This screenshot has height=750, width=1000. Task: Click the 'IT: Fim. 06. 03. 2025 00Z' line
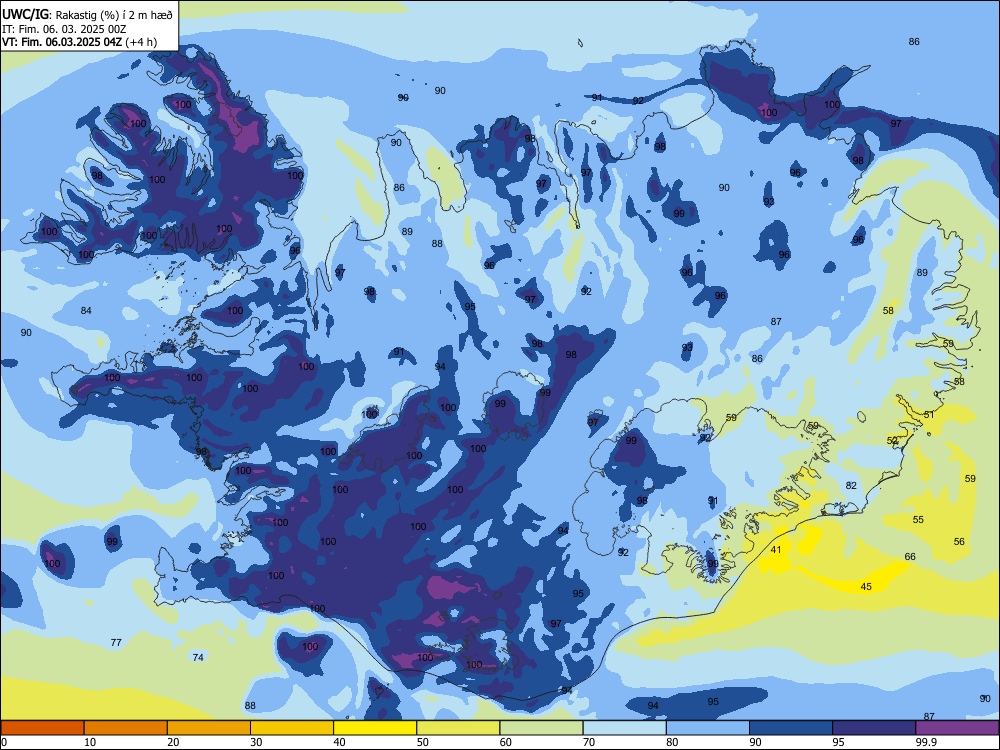[x=65, y=29]
